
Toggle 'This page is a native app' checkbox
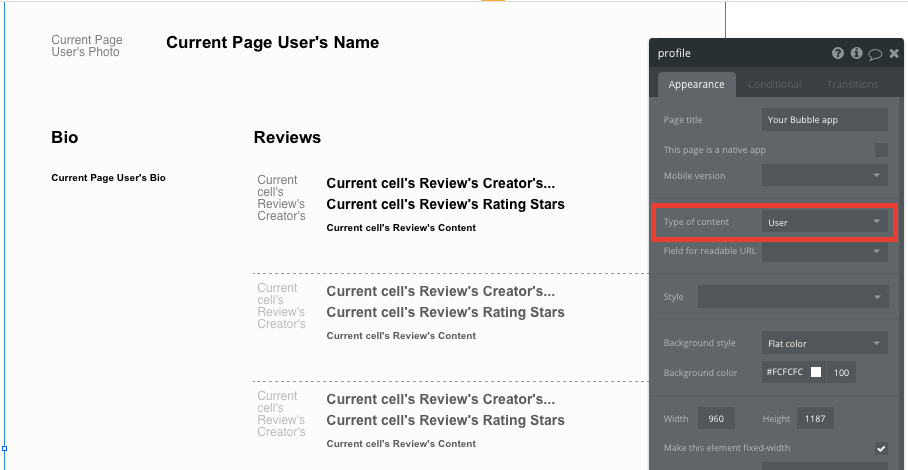[x=881, y=150]
